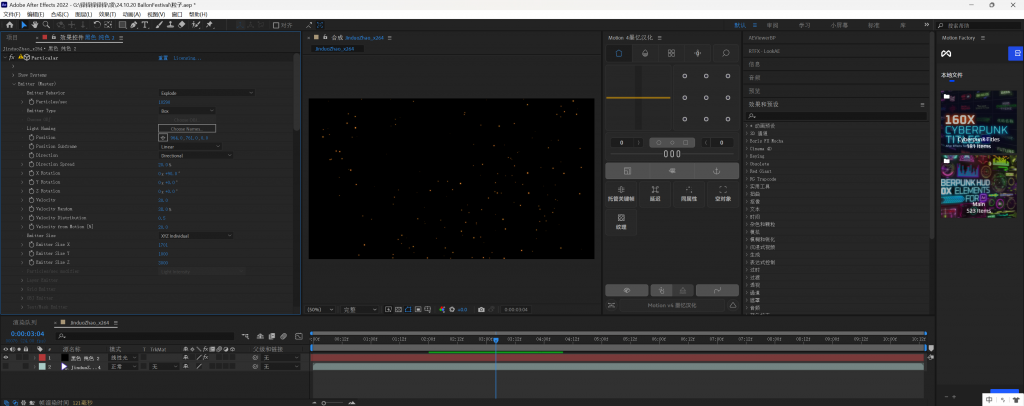This screenshot has height=406, width=1024.
Task: Select the Hand tool in toolbar
Action: (x=37, y=25)
